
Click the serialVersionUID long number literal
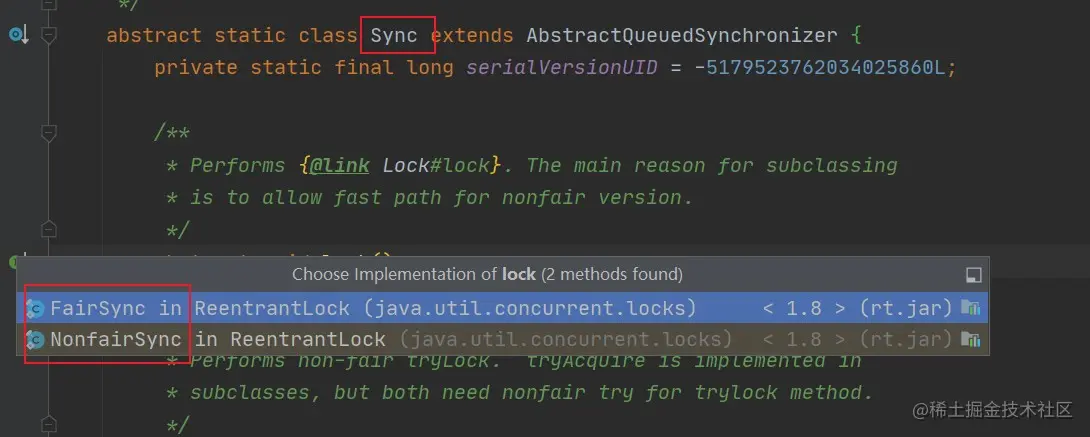click(x=825, y=68)
